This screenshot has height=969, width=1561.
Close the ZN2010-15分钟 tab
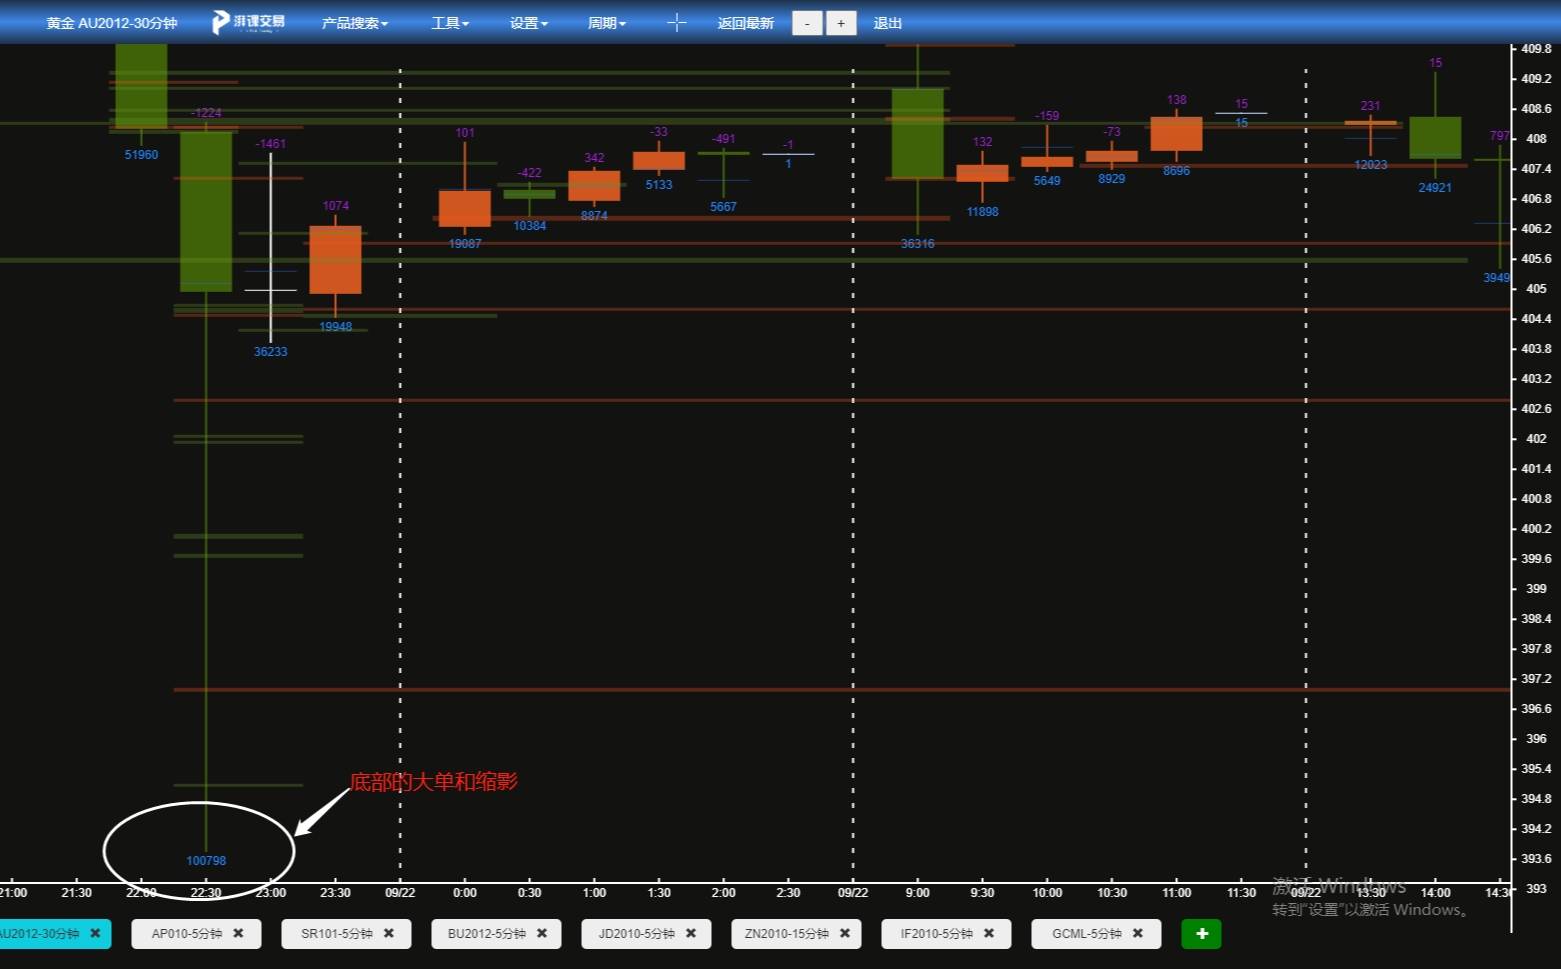845,934
